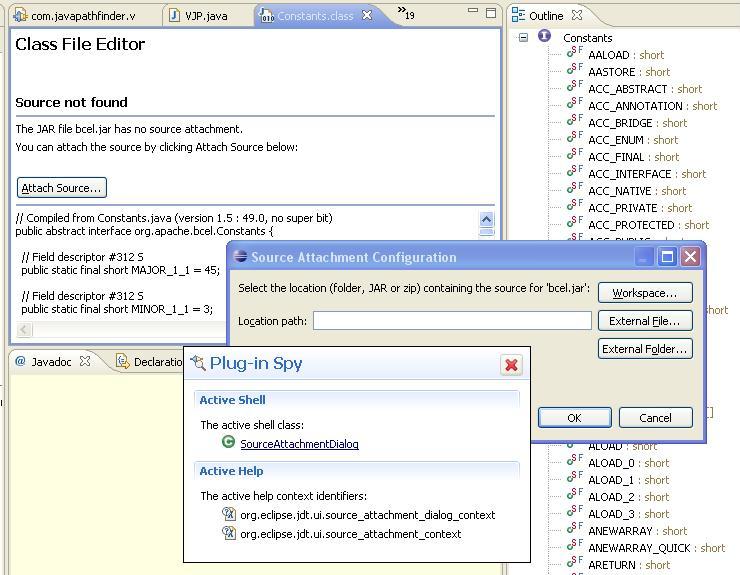The height and width of the screenshot is (575, 740).
Task: Focus the Location path text field
Action: [452, 321]
